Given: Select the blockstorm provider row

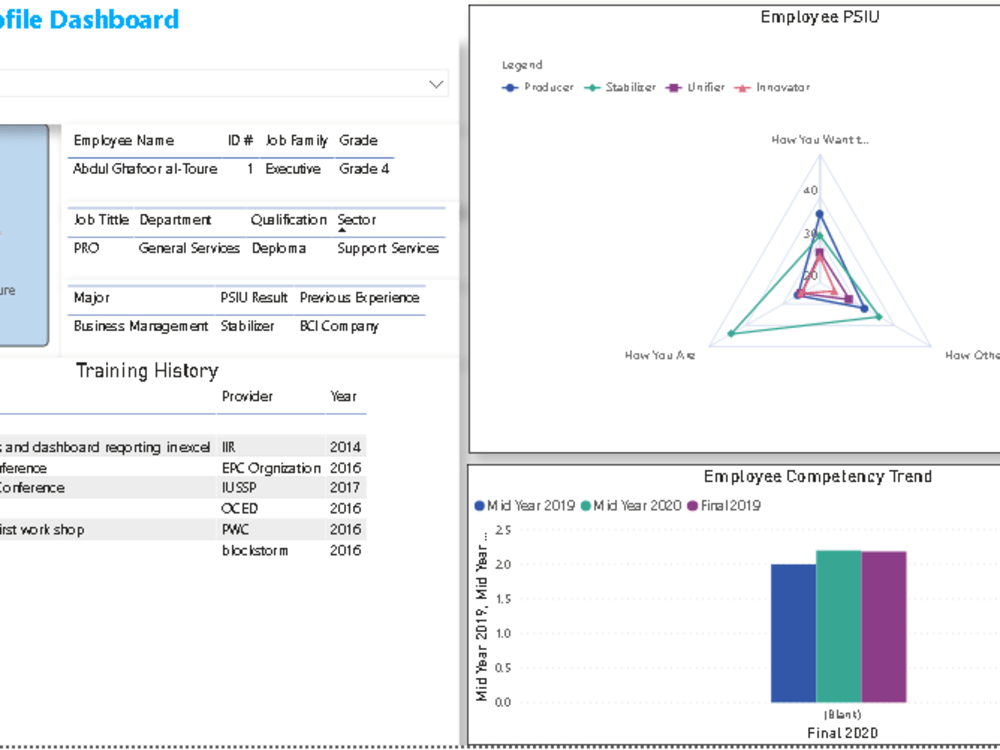Looking at the screenshot, I should click(x=255, y=550).
